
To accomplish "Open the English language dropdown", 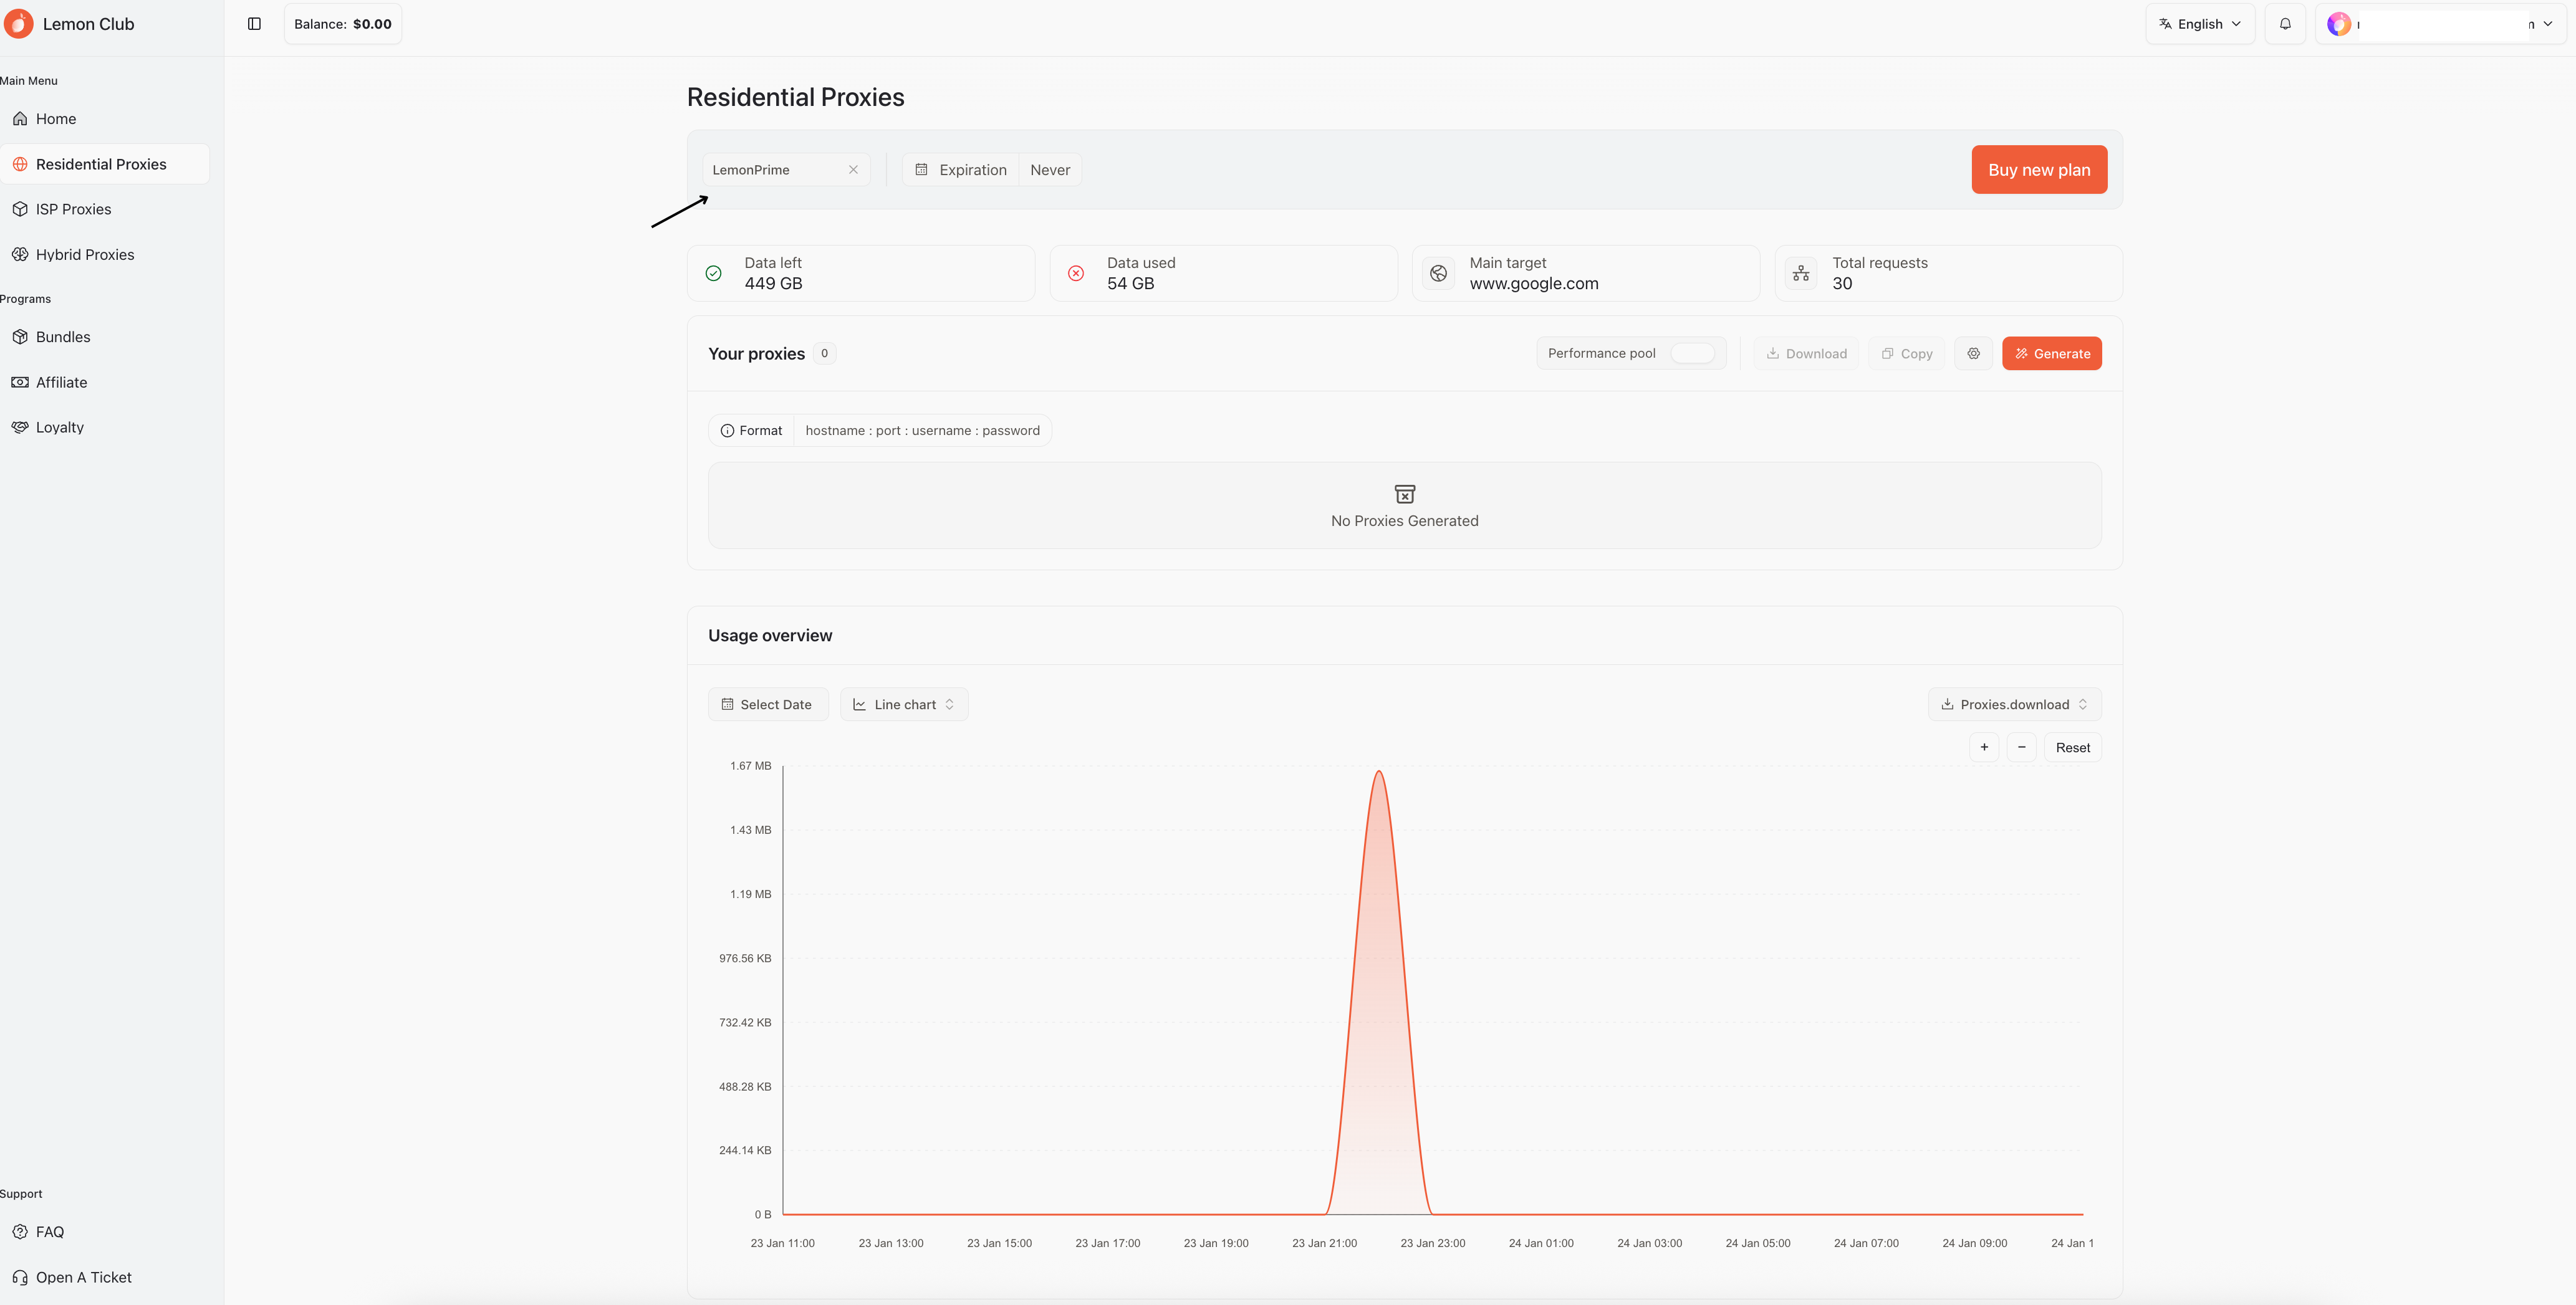I will tap(2200, 24).
